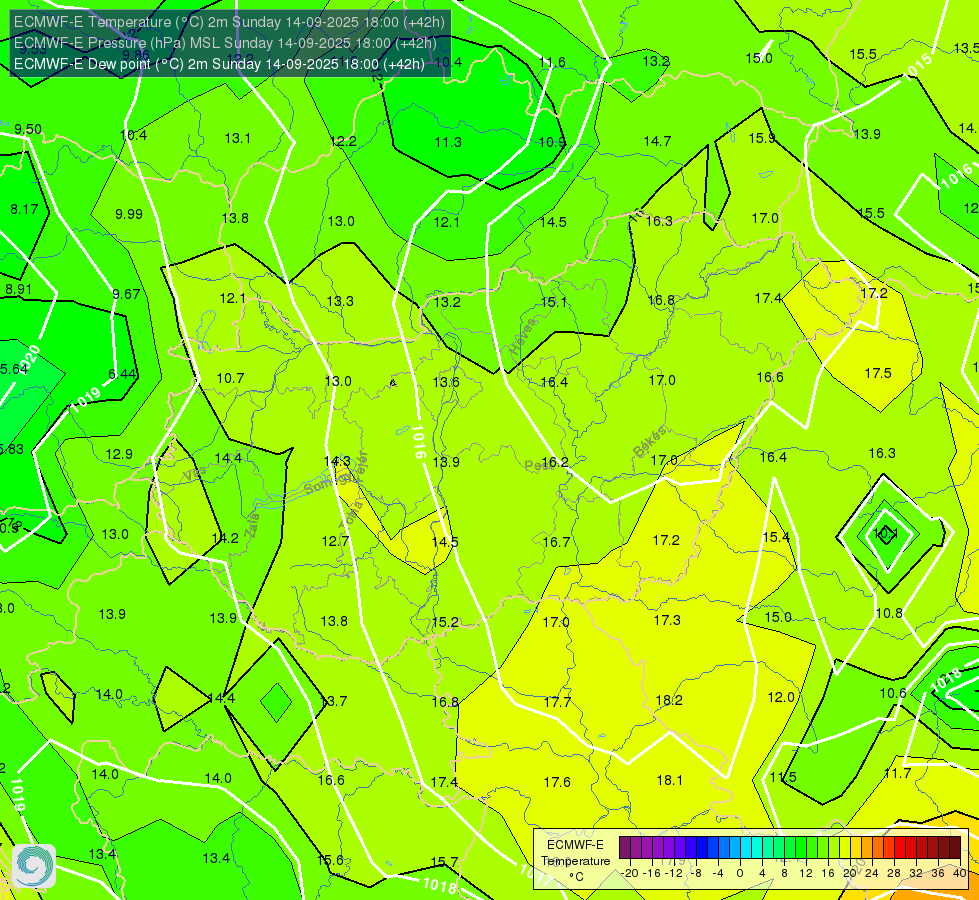Click the 10.7 temperature value
Viewport: 979px width, 900px height.
click(230, 378)
